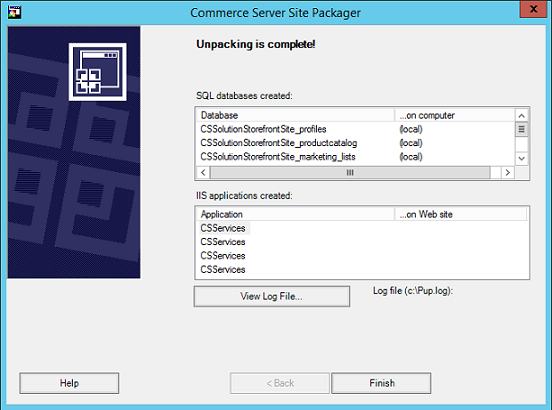The image size is (552, 410).
Task: Click (local) beside the profiles database
Action: (411, 129)
